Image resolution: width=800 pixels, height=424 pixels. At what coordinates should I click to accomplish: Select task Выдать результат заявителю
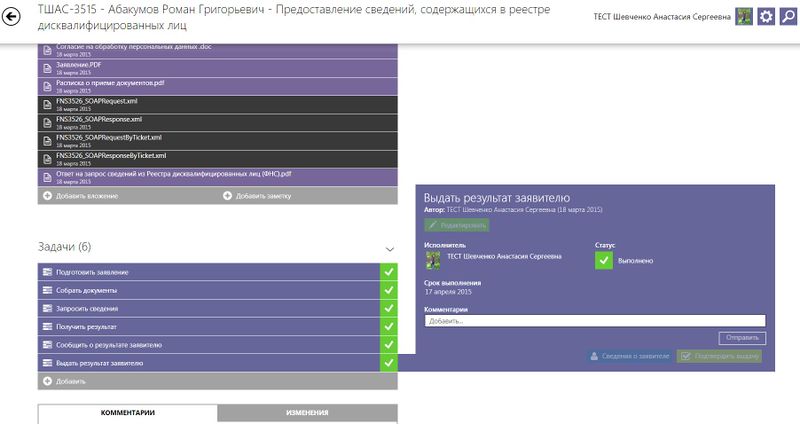[x=209, y=363]
